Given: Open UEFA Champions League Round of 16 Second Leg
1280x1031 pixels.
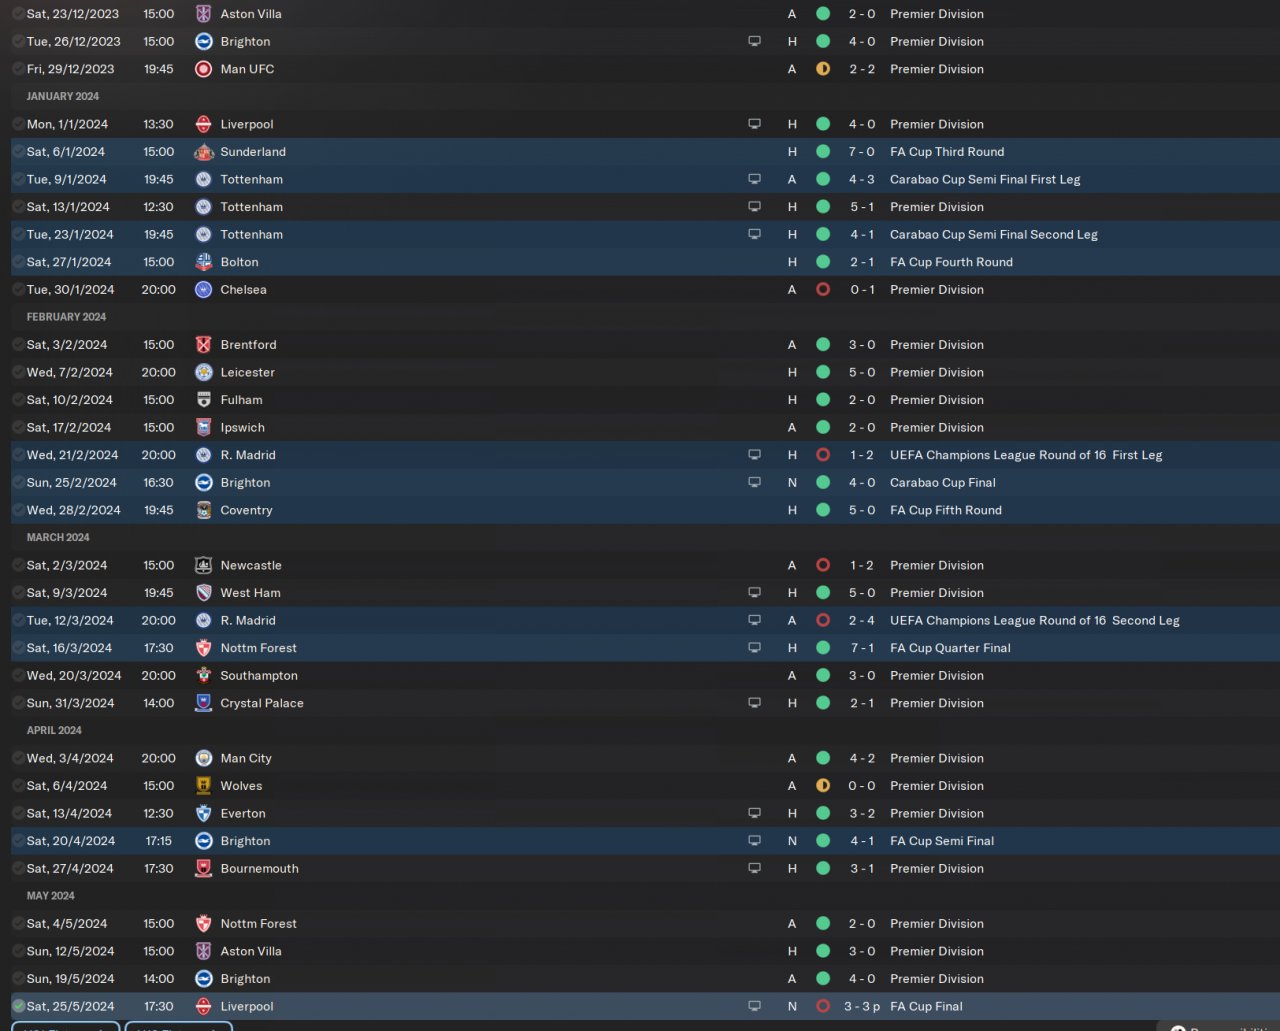Looking at the screenshot, I should [x=1034, y=620].
